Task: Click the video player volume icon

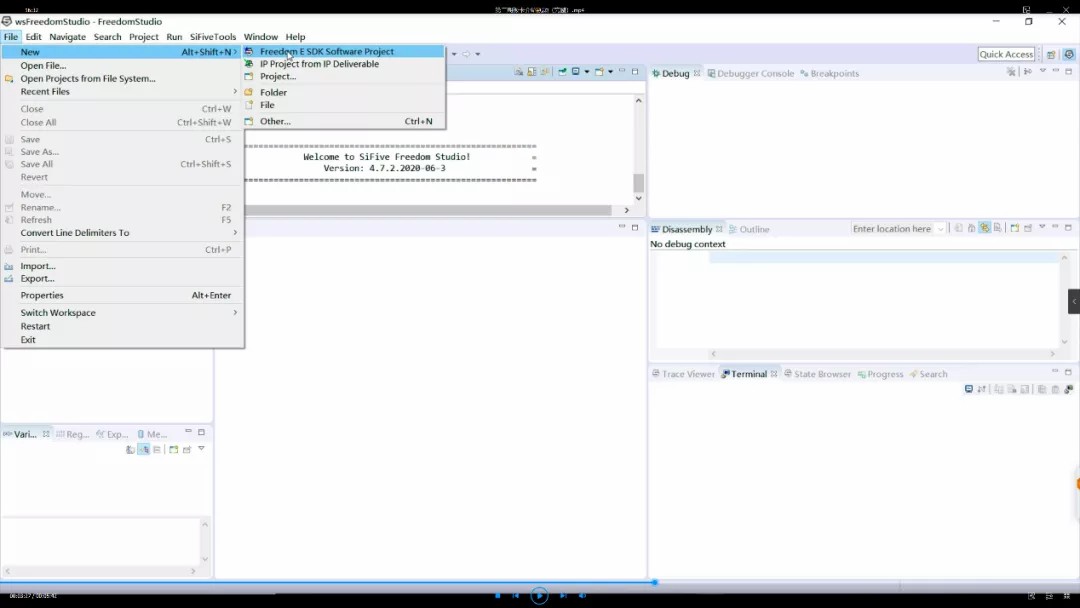Action: pos(583,596)
